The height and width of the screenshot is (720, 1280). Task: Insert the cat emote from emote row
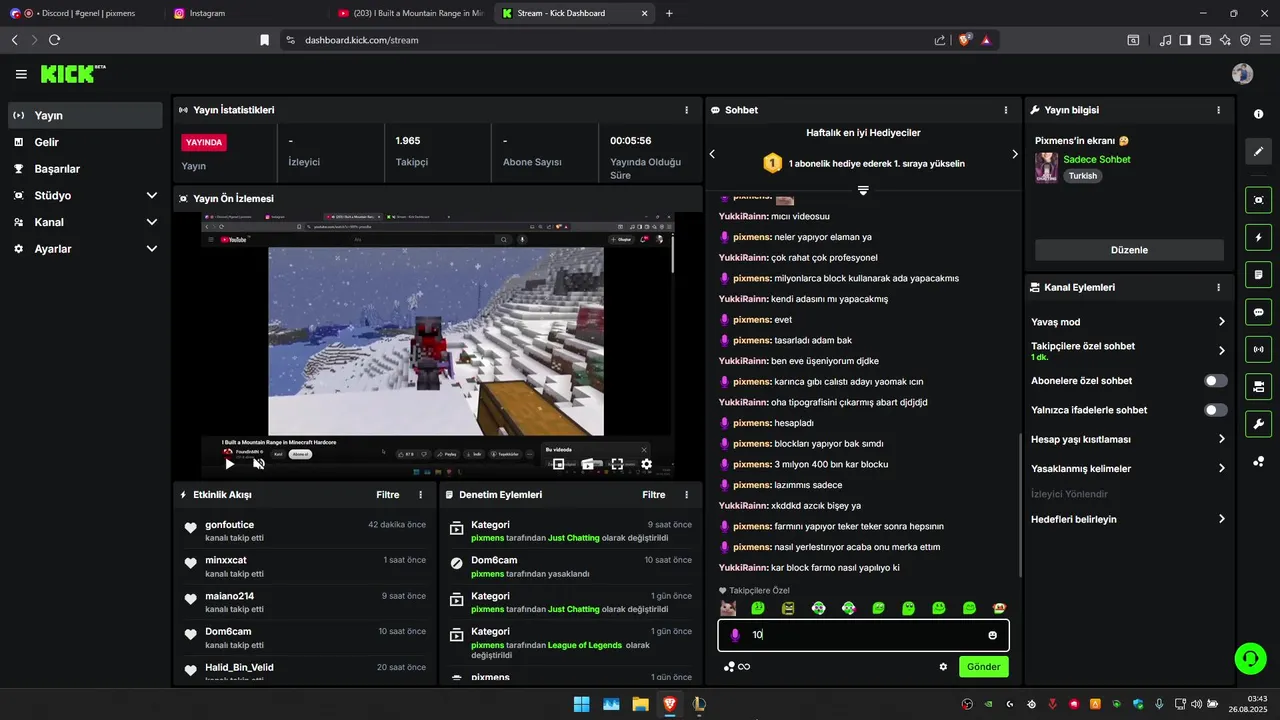[728, 608]
